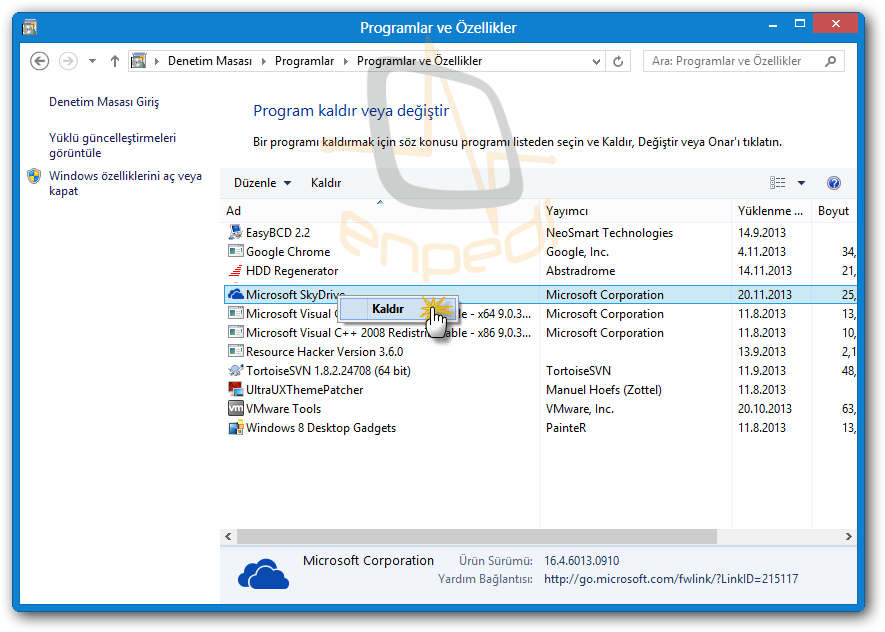Screen dimensions: 885x632
Task: Click product version 16.4.6013.0910 value
Action: click(x=581, y=561)
